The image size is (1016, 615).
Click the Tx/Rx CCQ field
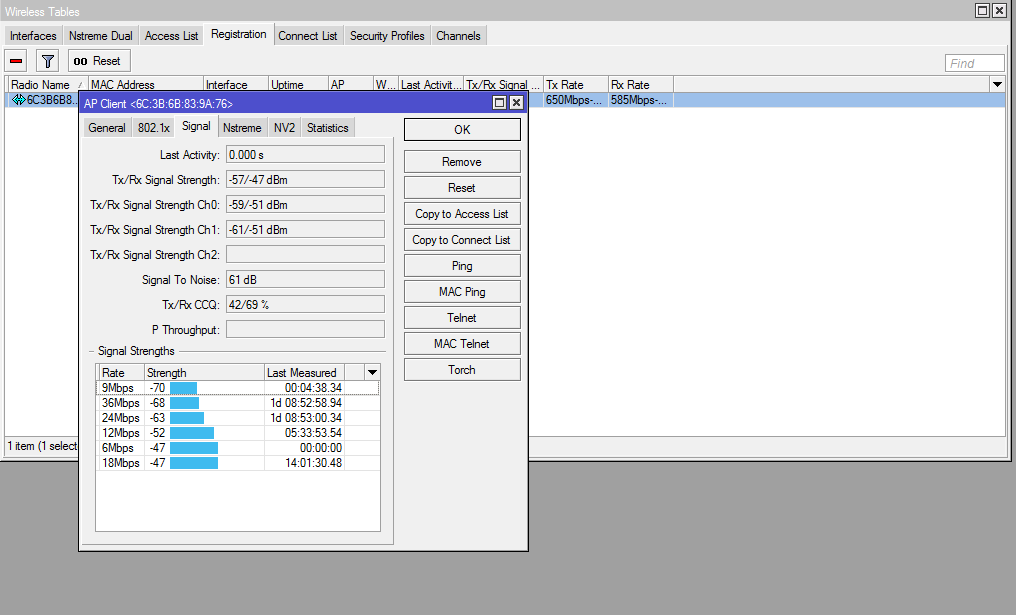click(x=305, y=305)
